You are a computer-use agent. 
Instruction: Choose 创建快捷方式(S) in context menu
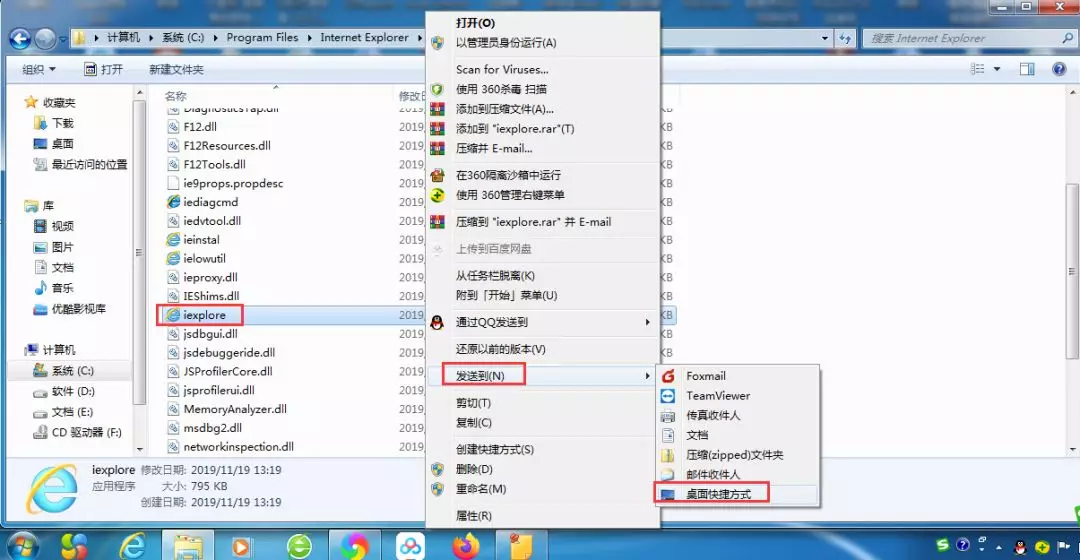tap(495, 449)
